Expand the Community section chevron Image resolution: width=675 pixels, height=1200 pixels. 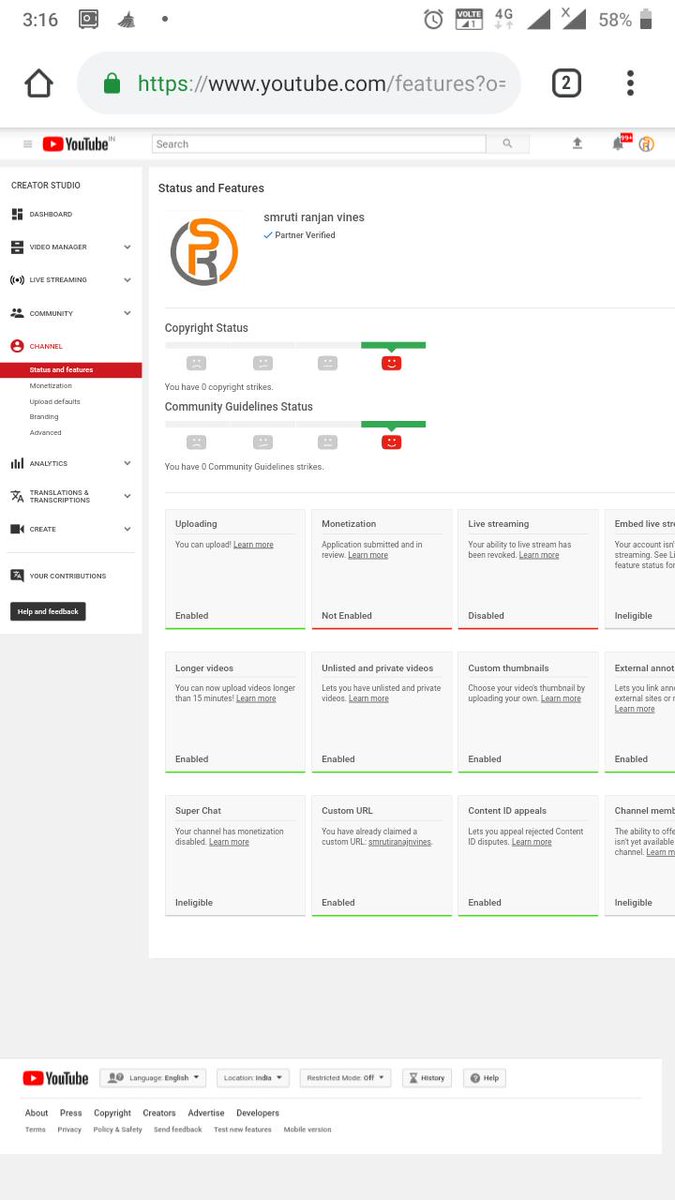(x=127, y=313)
